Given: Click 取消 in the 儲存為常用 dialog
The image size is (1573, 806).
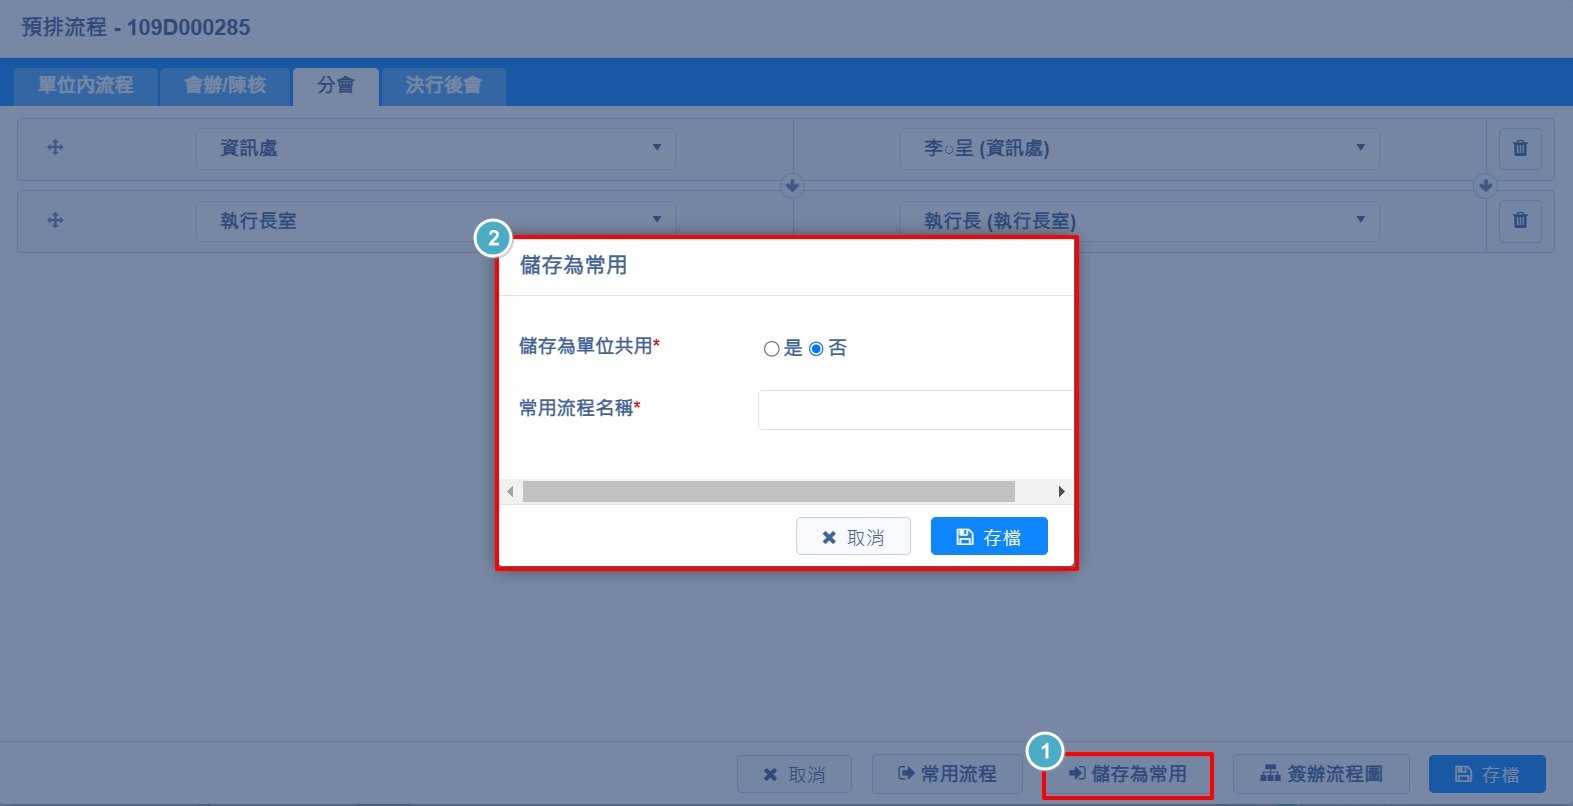Looking at the screenshot, I should (x=853, y=537).
